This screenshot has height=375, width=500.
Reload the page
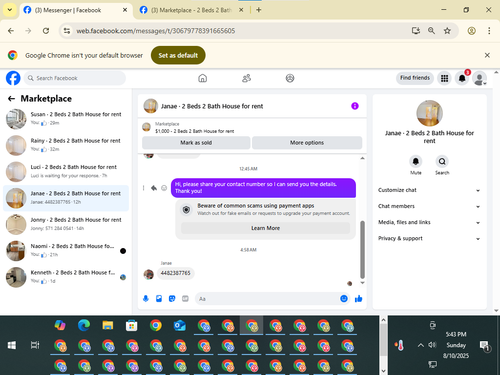(x=46, y=31)
